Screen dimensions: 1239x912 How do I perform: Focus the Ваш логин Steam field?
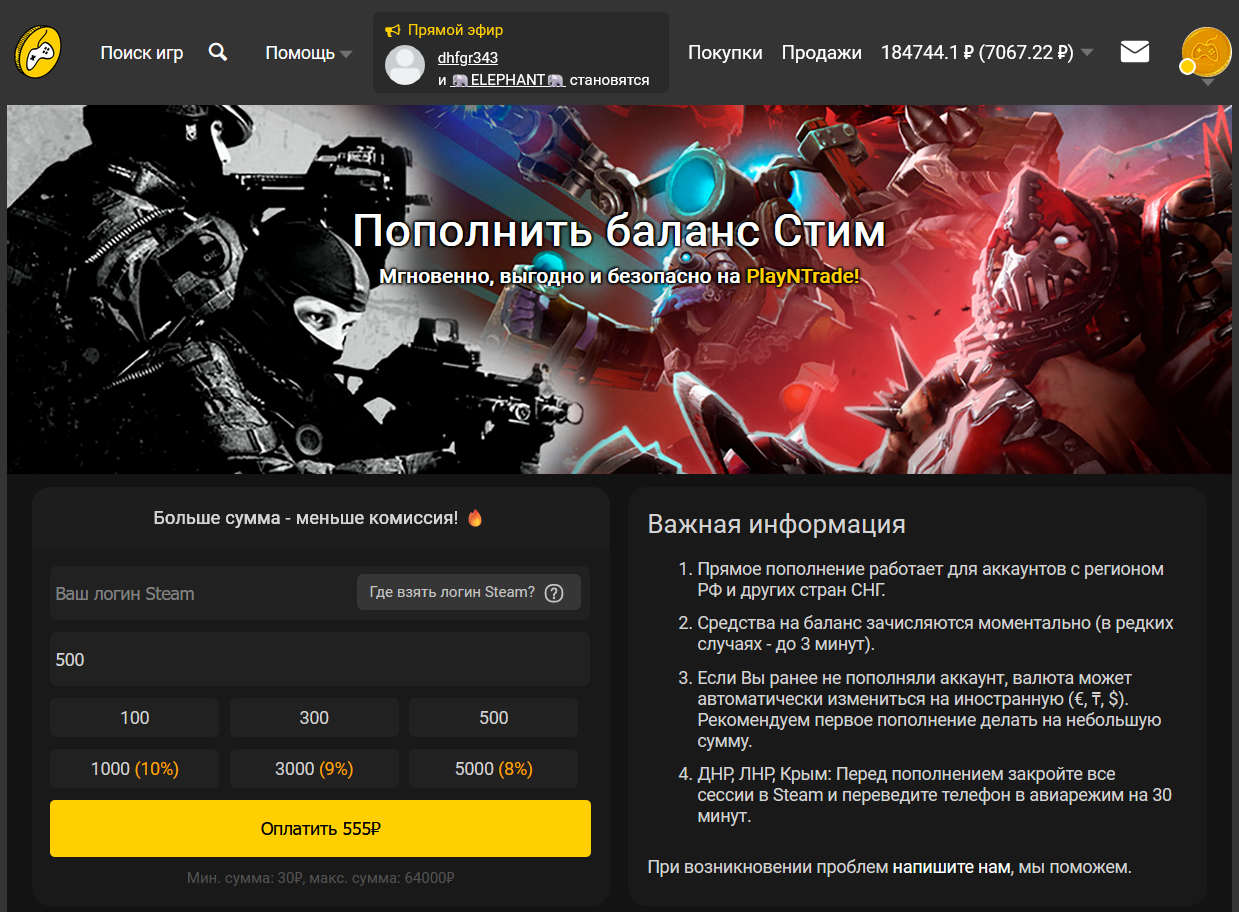click(x=200, y=593)
